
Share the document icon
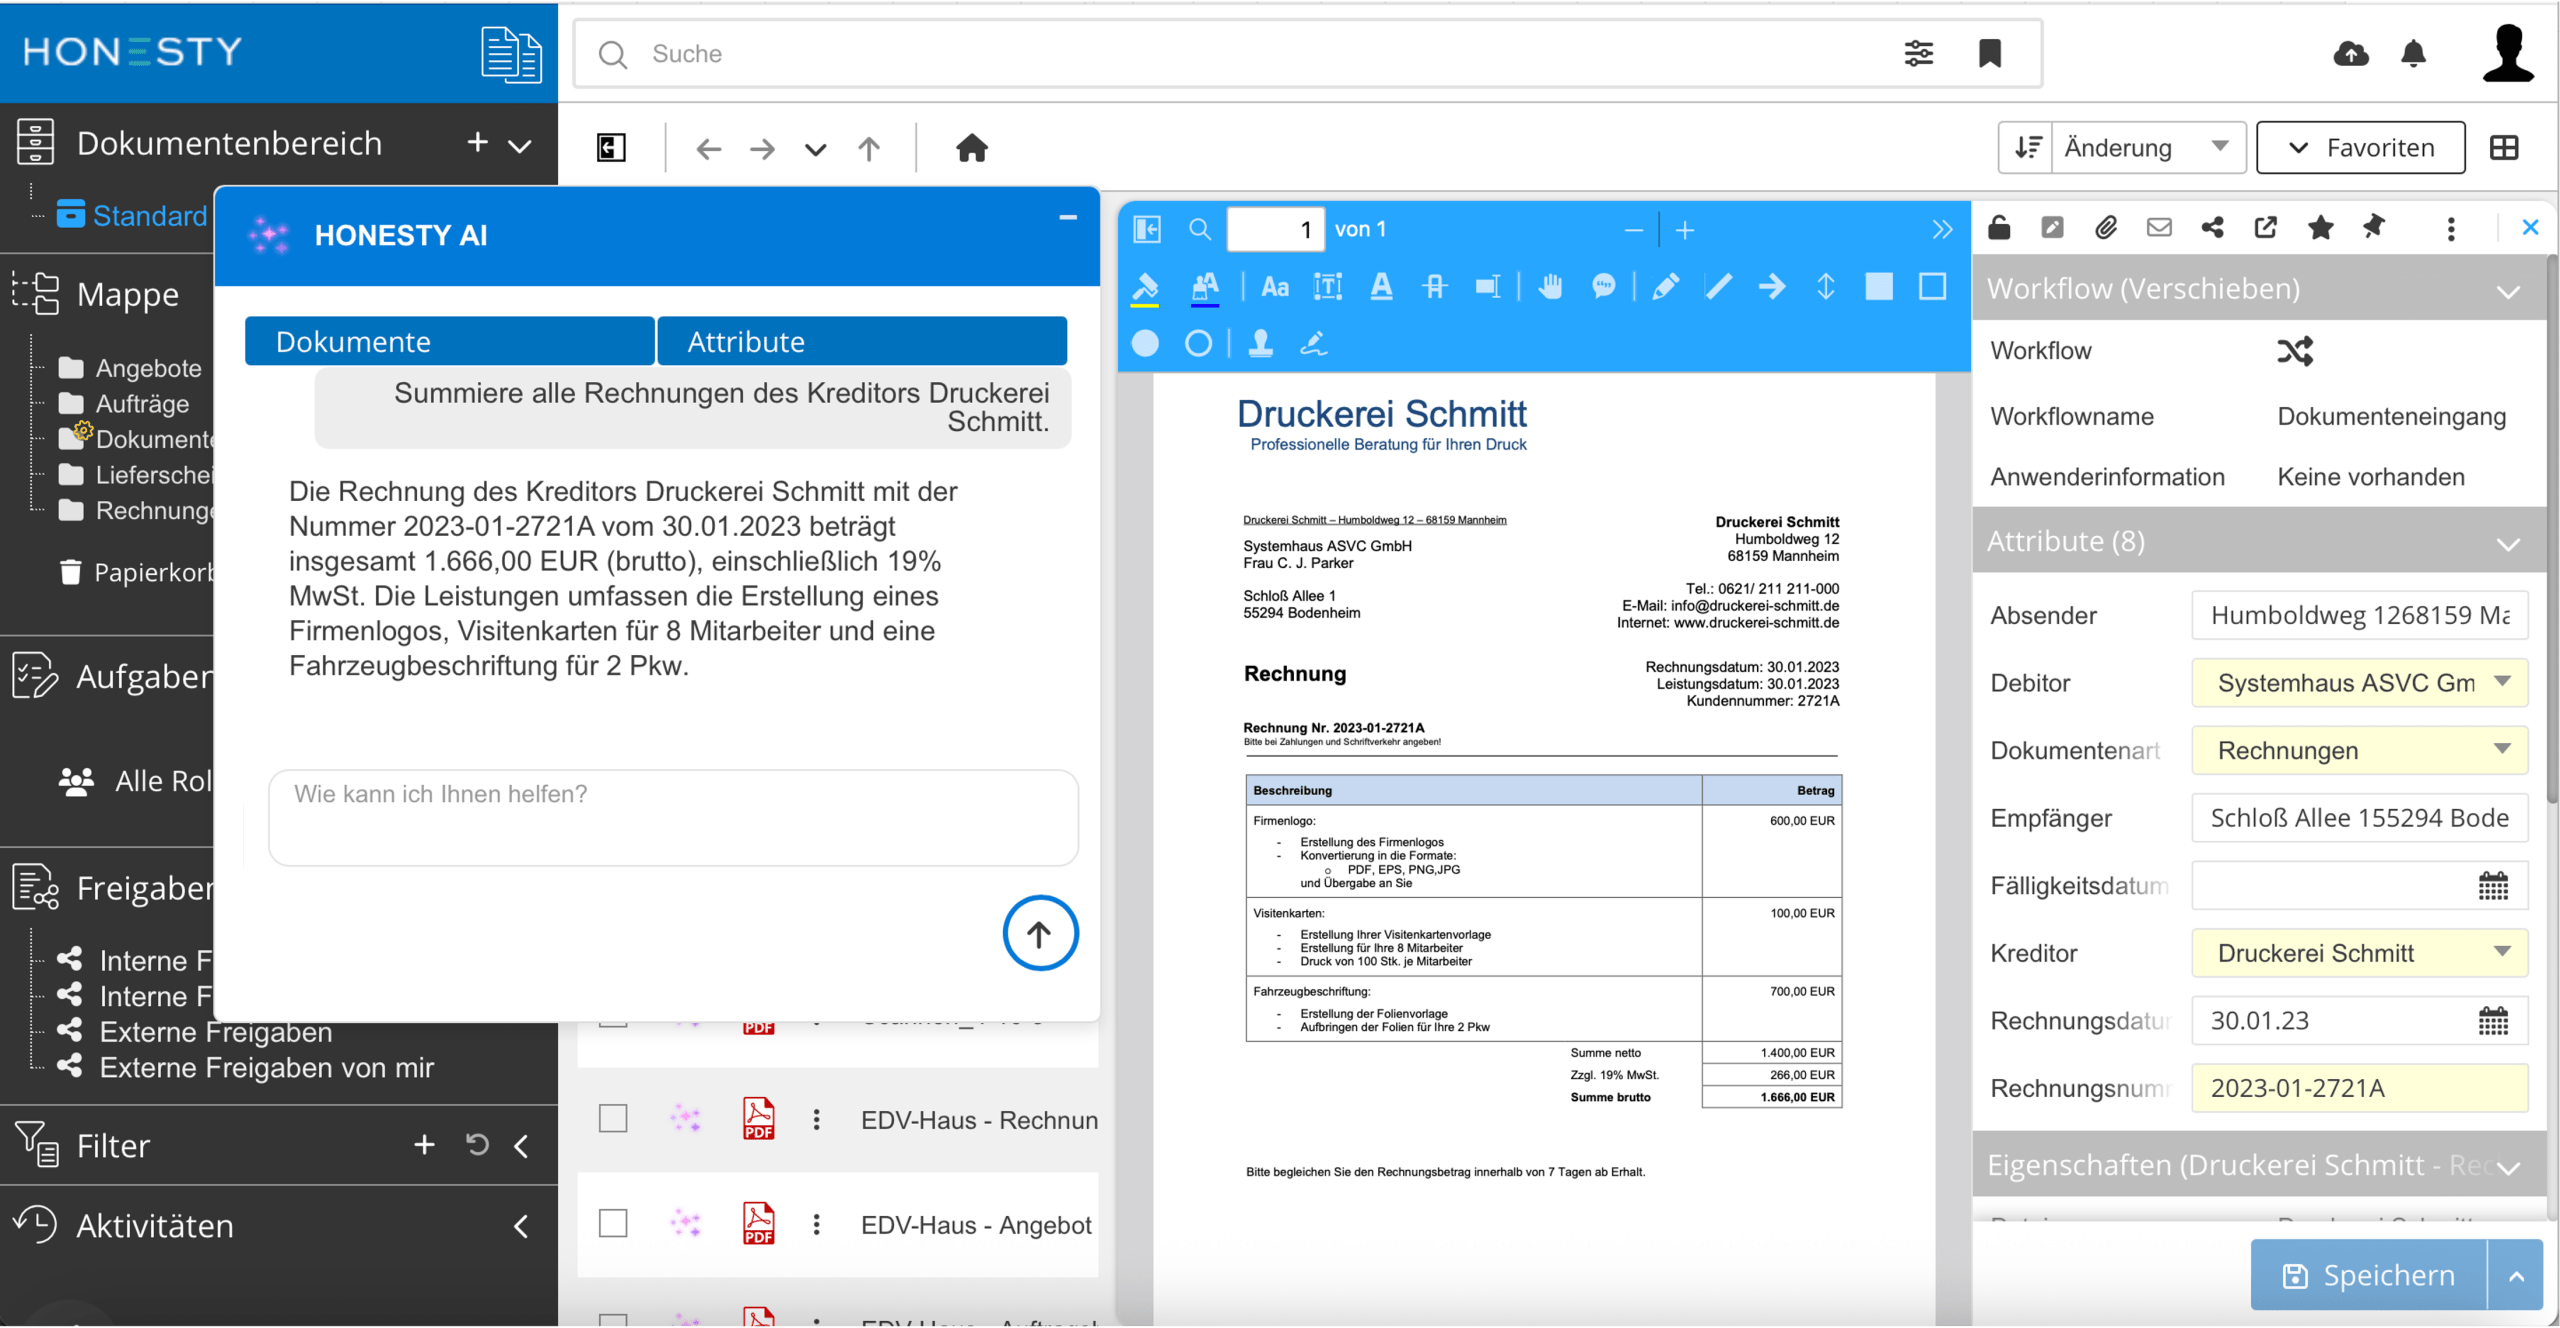2212,228
